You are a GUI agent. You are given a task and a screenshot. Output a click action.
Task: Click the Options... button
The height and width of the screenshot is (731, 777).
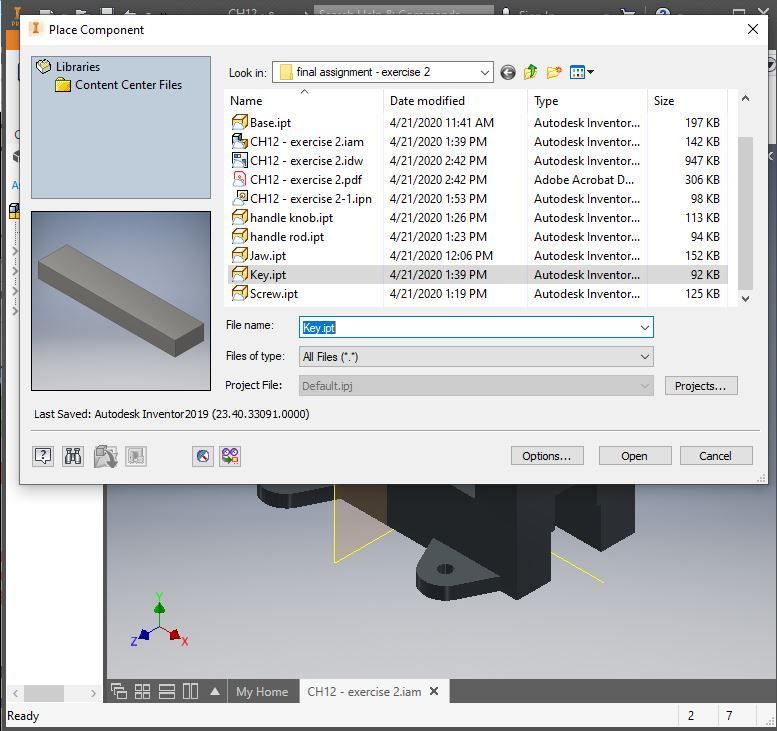pyautogui.click(x=547, y=456)
